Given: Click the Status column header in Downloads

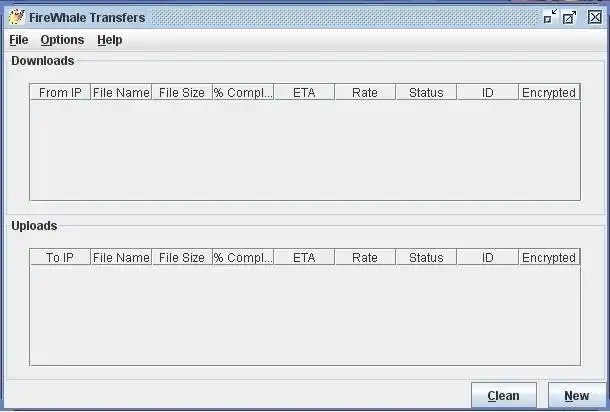Looking at the screenshot, I should 426,93.
